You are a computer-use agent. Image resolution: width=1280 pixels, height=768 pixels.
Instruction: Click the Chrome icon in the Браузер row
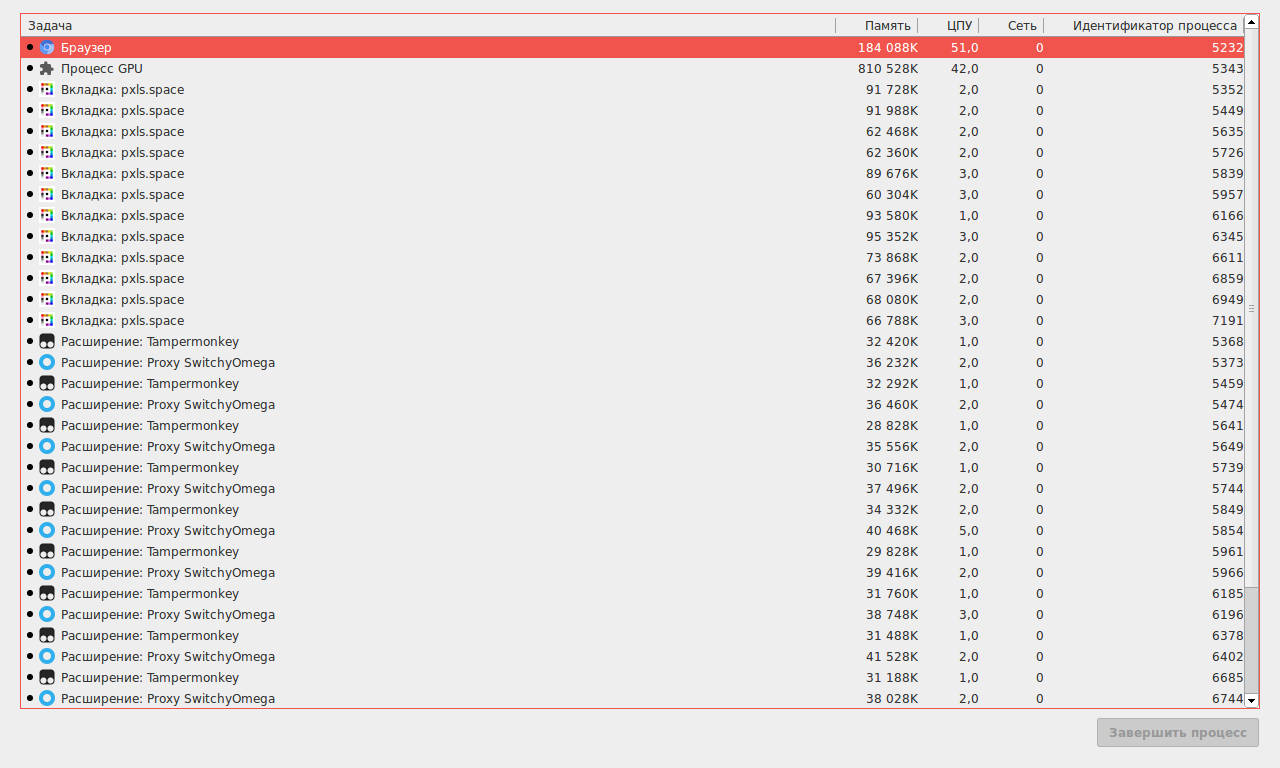coord(47,48)
